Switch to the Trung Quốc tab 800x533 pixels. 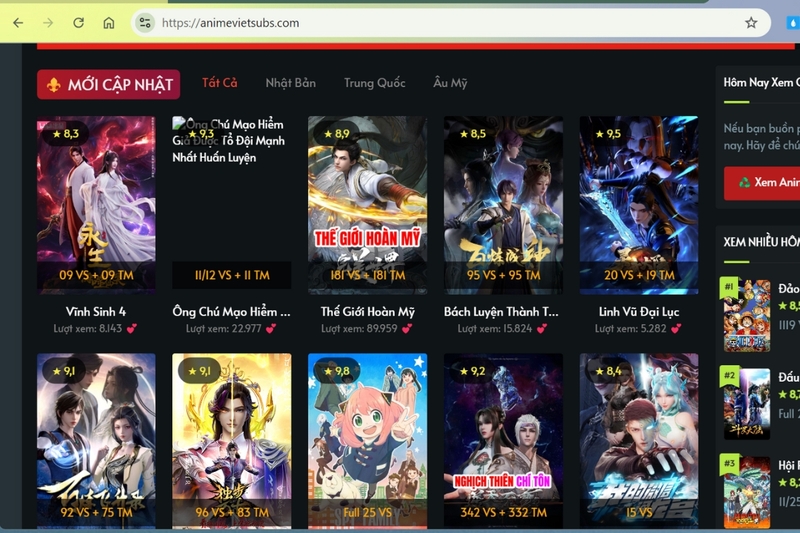(x=374, y=83)
